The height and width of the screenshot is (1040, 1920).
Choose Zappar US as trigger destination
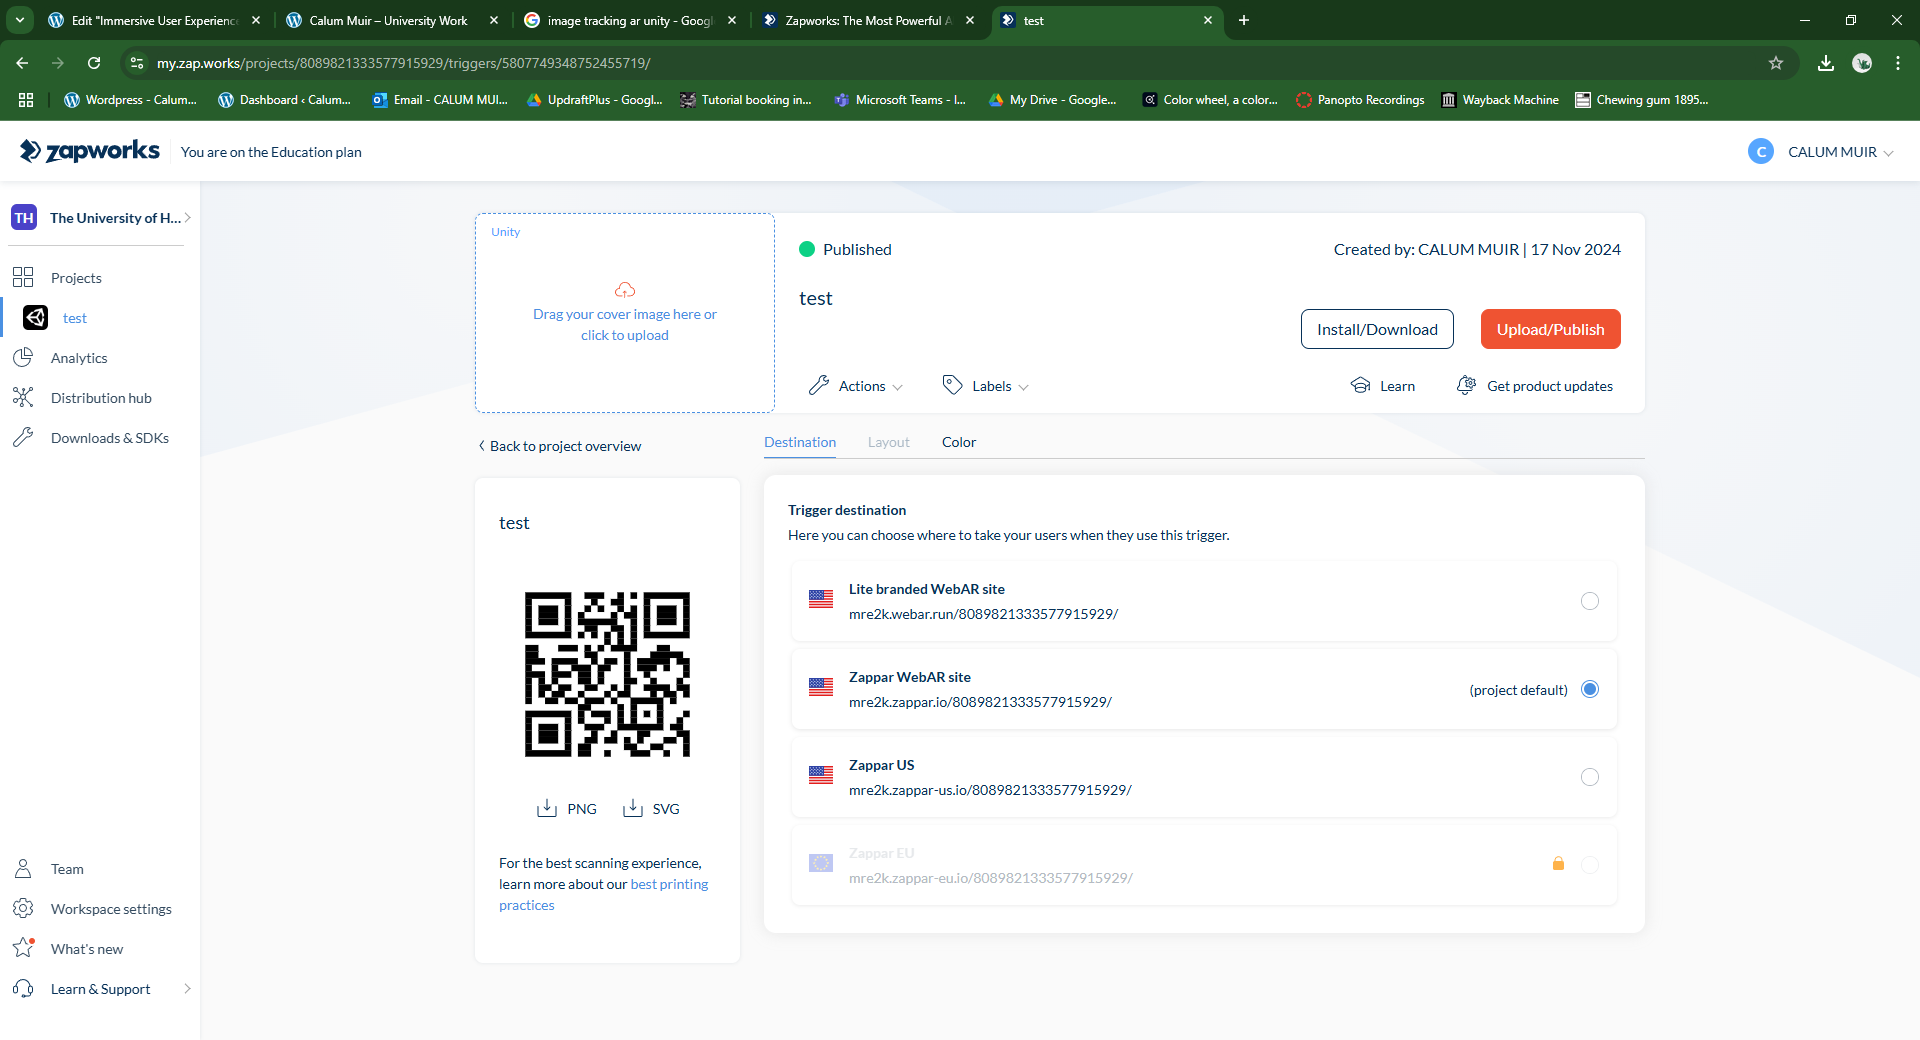[1589, 777]
